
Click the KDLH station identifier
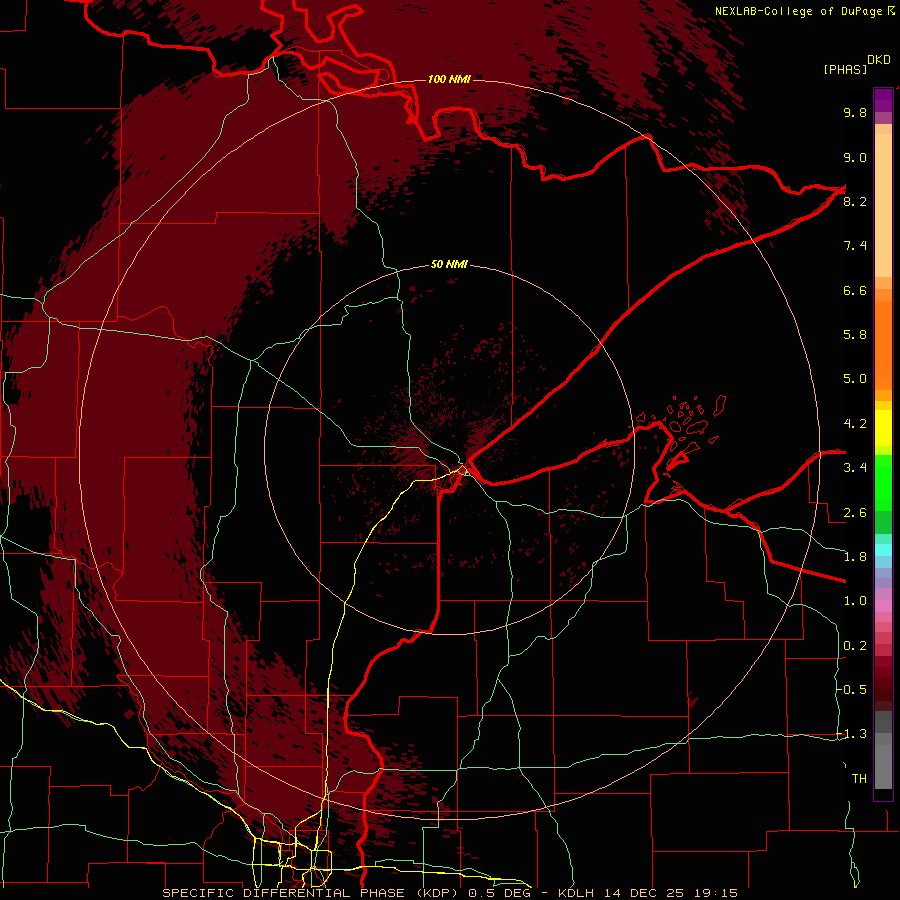576,893
